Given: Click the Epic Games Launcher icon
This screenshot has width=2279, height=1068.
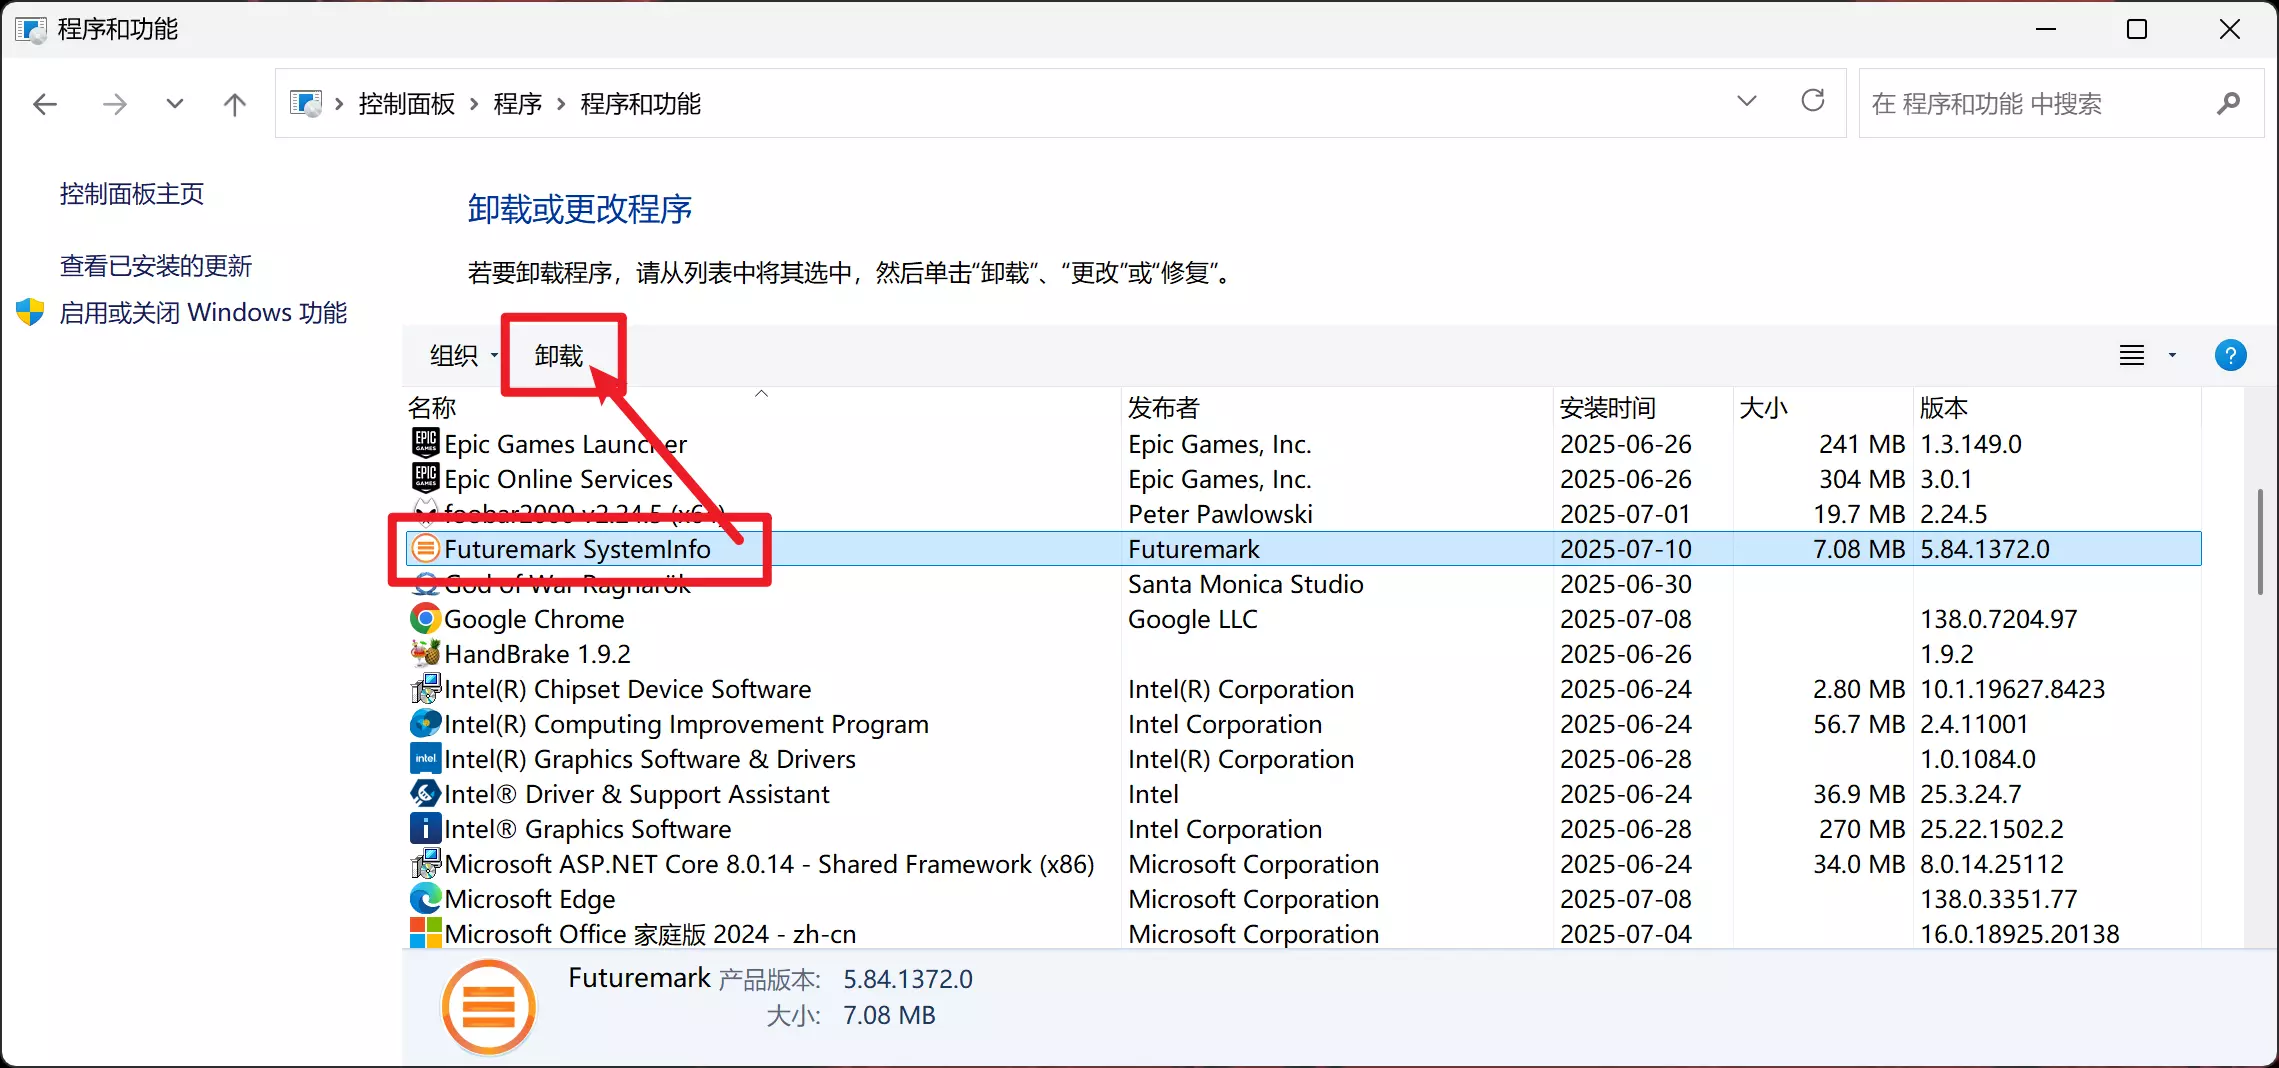Looking at the screenshot, I should click(425, 443).
